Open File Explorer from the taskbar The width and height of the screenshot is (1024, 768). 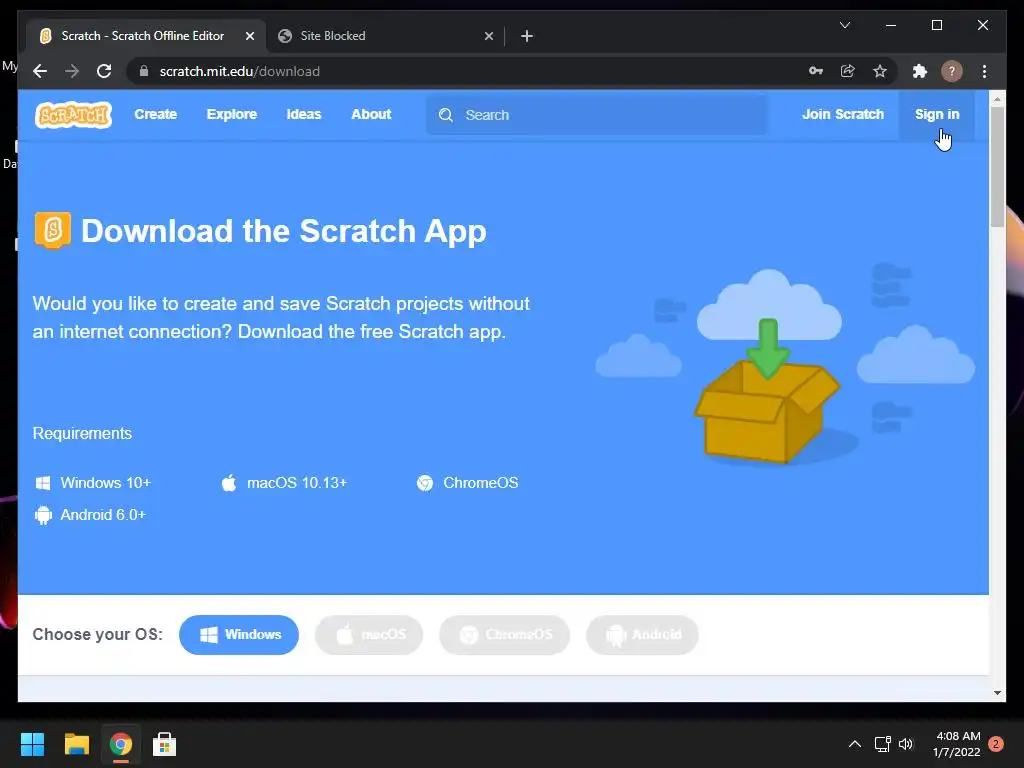[x=76, y=744]
